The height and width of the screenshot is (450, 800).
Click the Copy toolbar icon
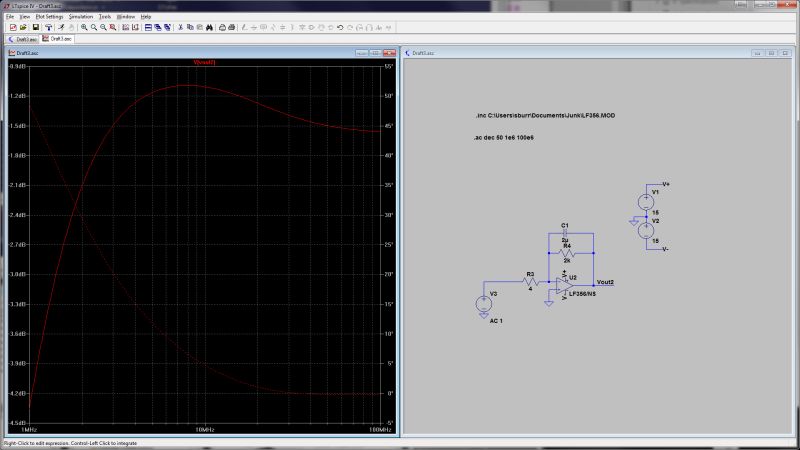tap(190, 27)
